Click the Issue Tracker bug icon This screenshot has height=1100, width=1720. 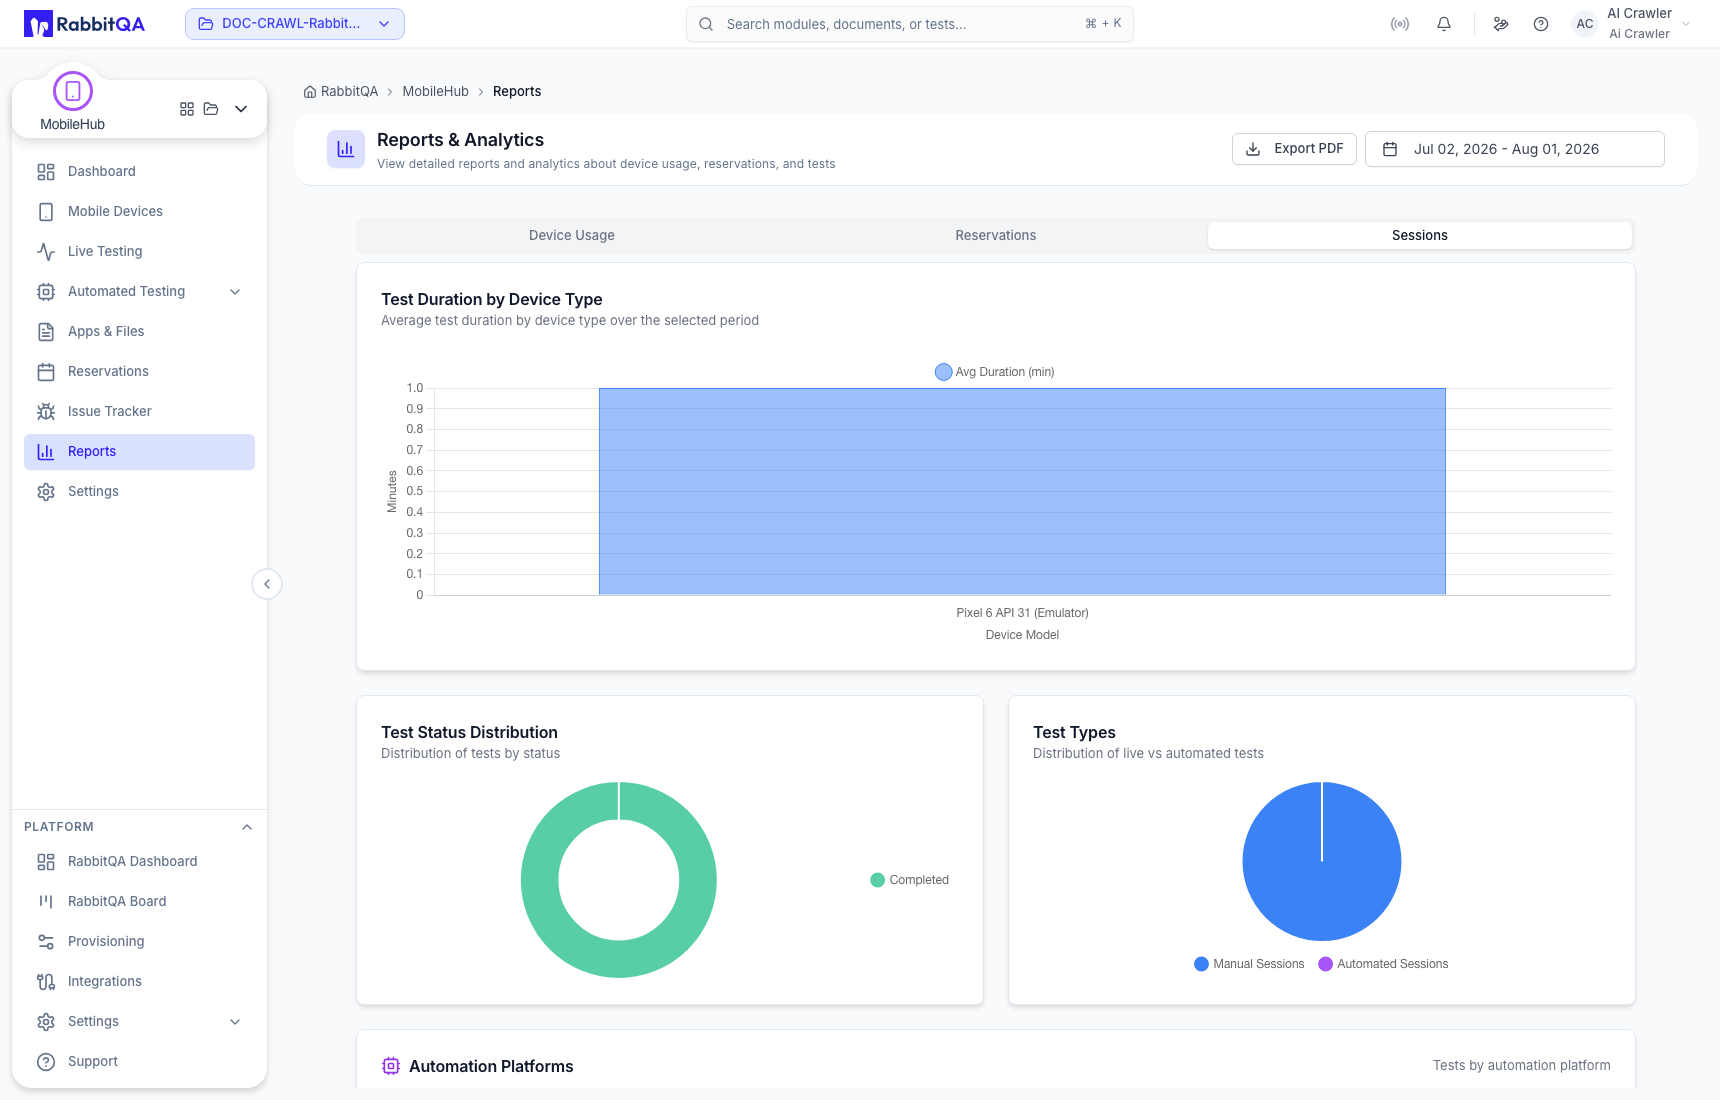click(x=46, y=412)
